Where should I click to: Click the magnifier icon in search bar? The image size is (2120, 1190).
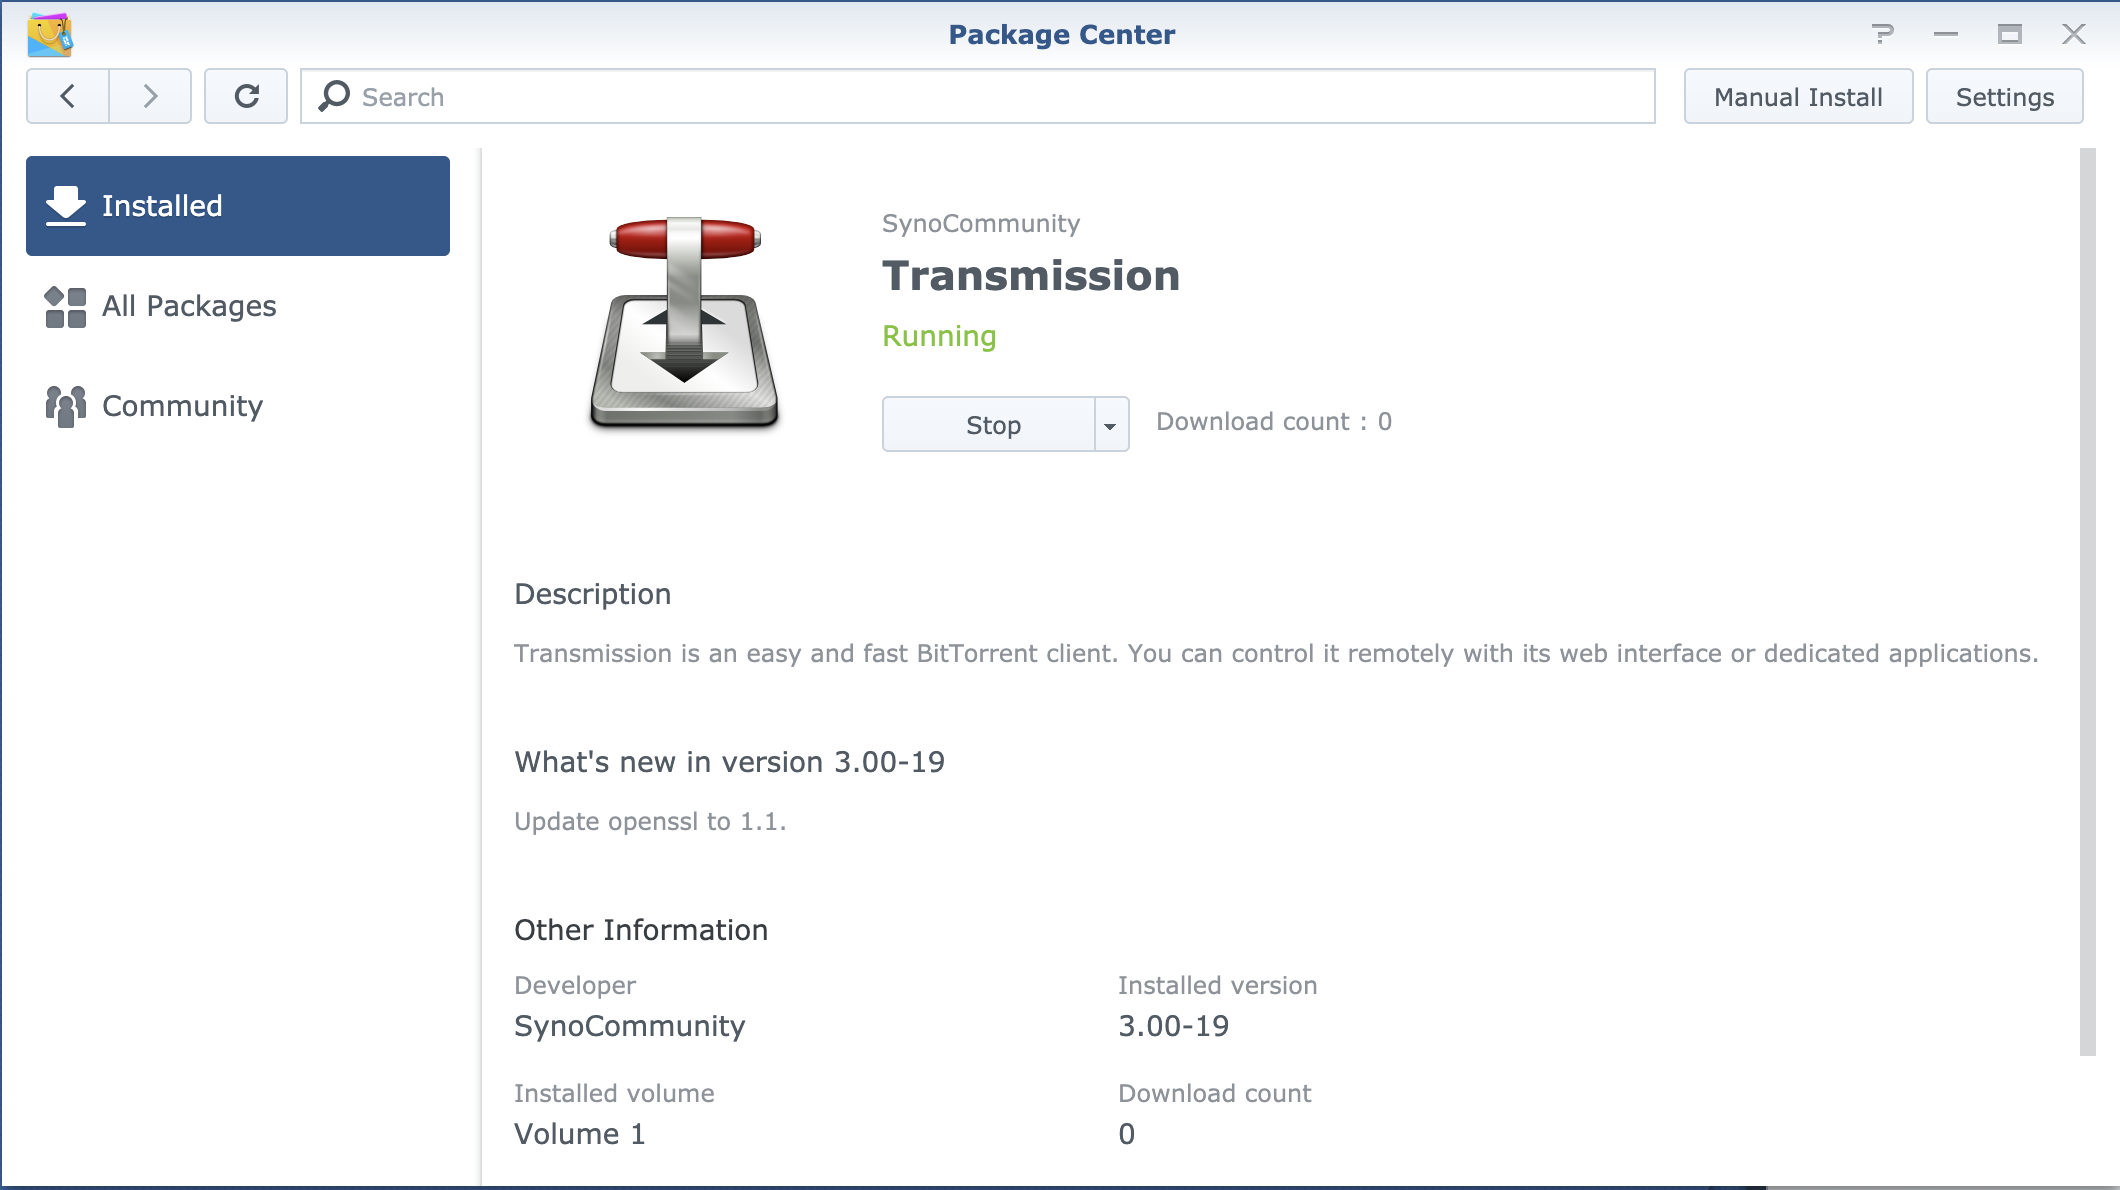[x=334, y=96]
